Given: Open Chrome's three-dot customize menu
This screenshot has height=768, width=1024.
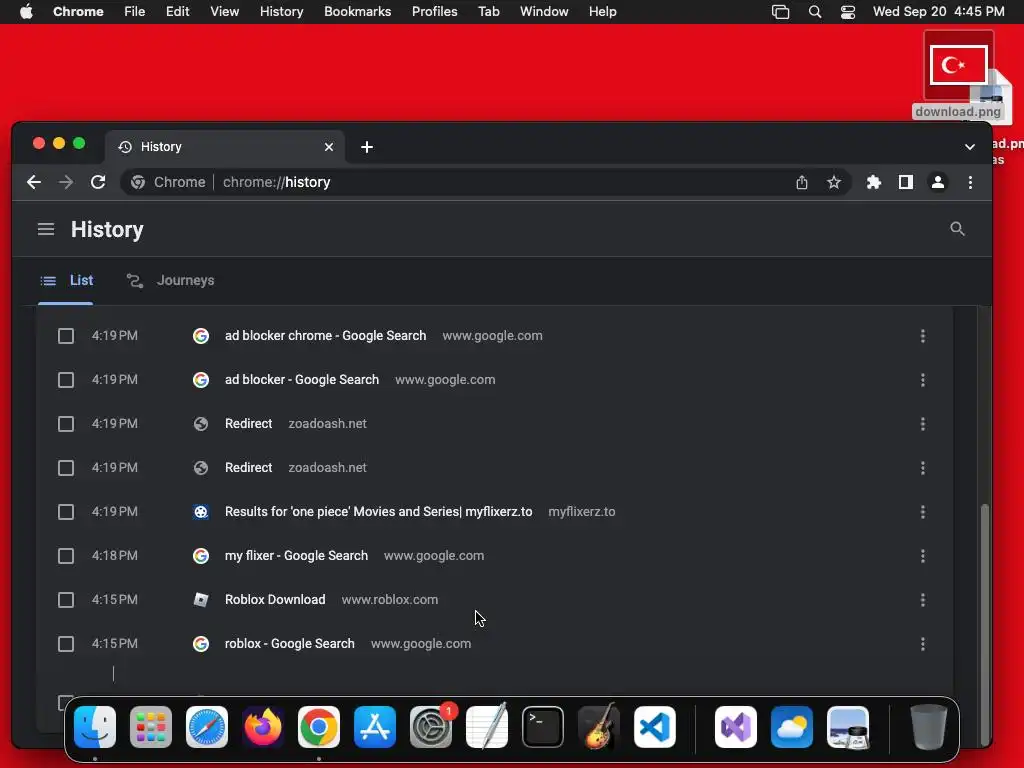Looking at the screenshot, I should (x=970, y=182).
